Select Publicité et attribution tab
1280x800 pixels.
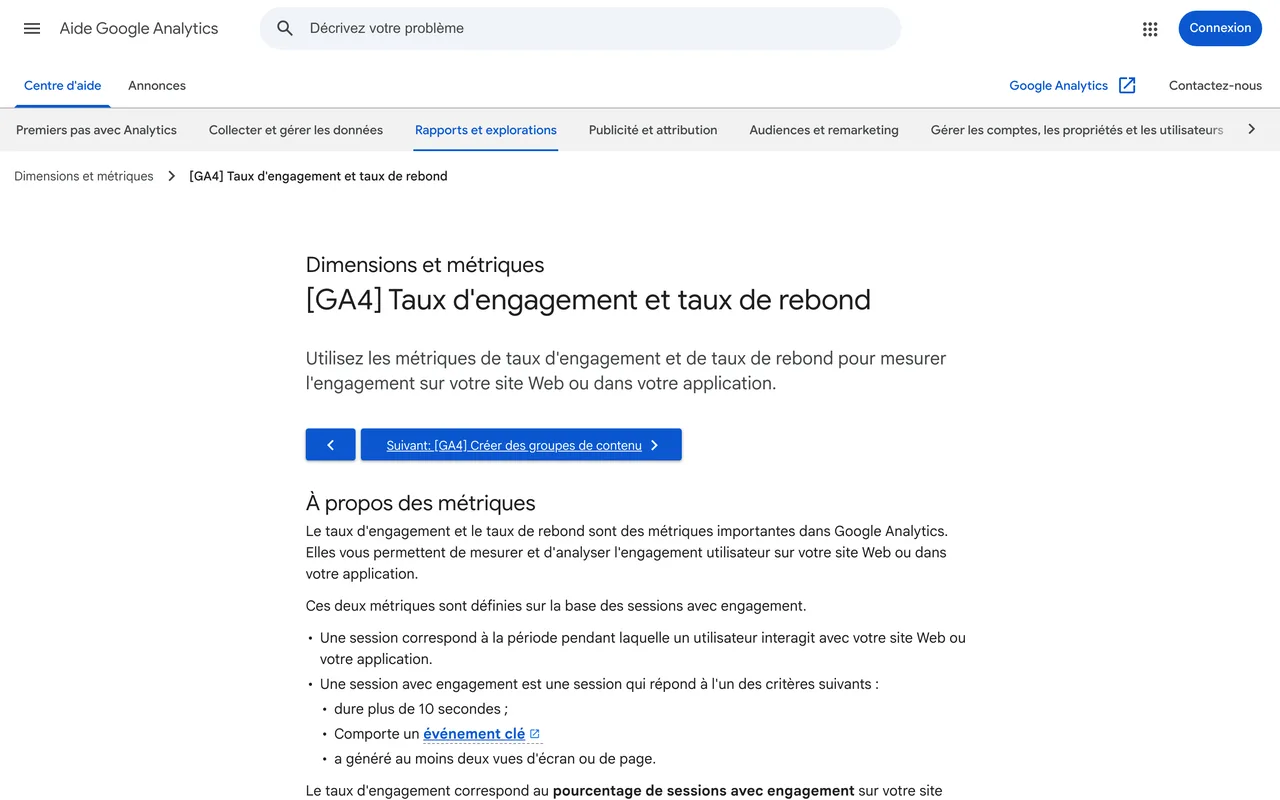click(x=653, y=130)
